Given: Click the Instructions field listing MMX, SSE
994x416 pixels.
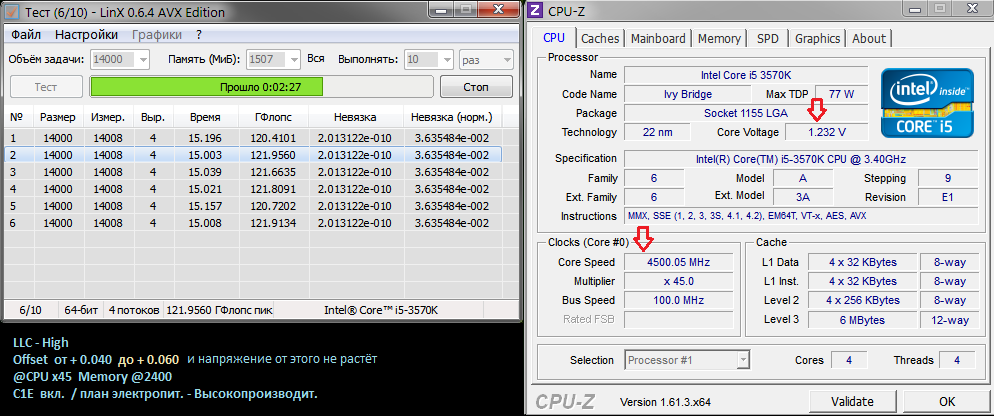Looking at the screenshot, I should point(800,216).
